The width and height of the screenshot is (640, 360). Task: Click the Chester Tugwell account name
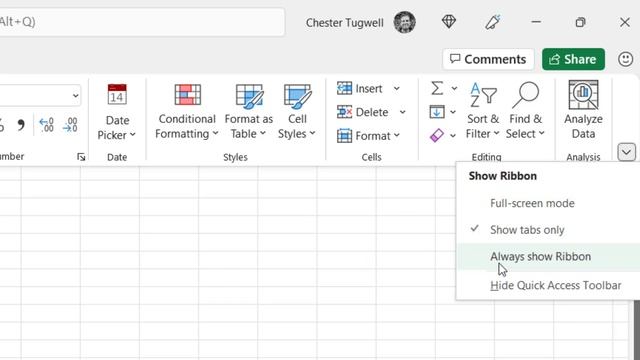pyautogui.click(x=344, y=23)
